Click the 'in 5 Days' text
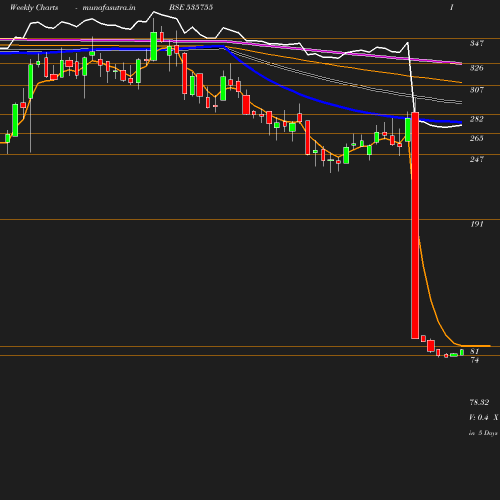This screenshot has width=500, height=500. (x=483, y=433)
